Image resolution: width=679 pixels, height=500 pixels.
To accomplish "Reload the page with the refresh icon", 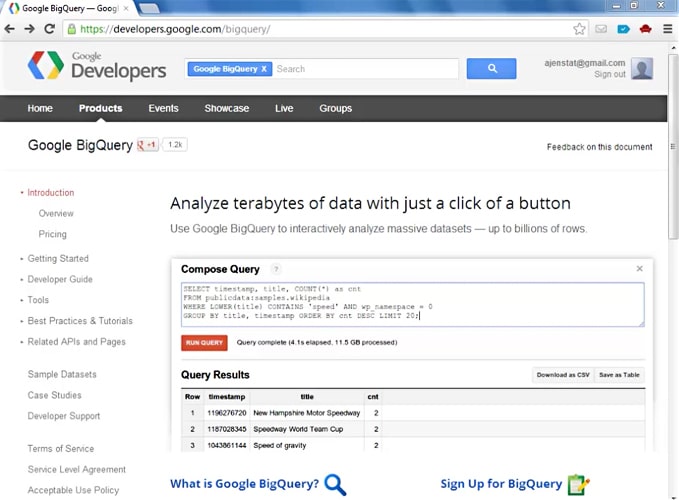I will point(49,29).
